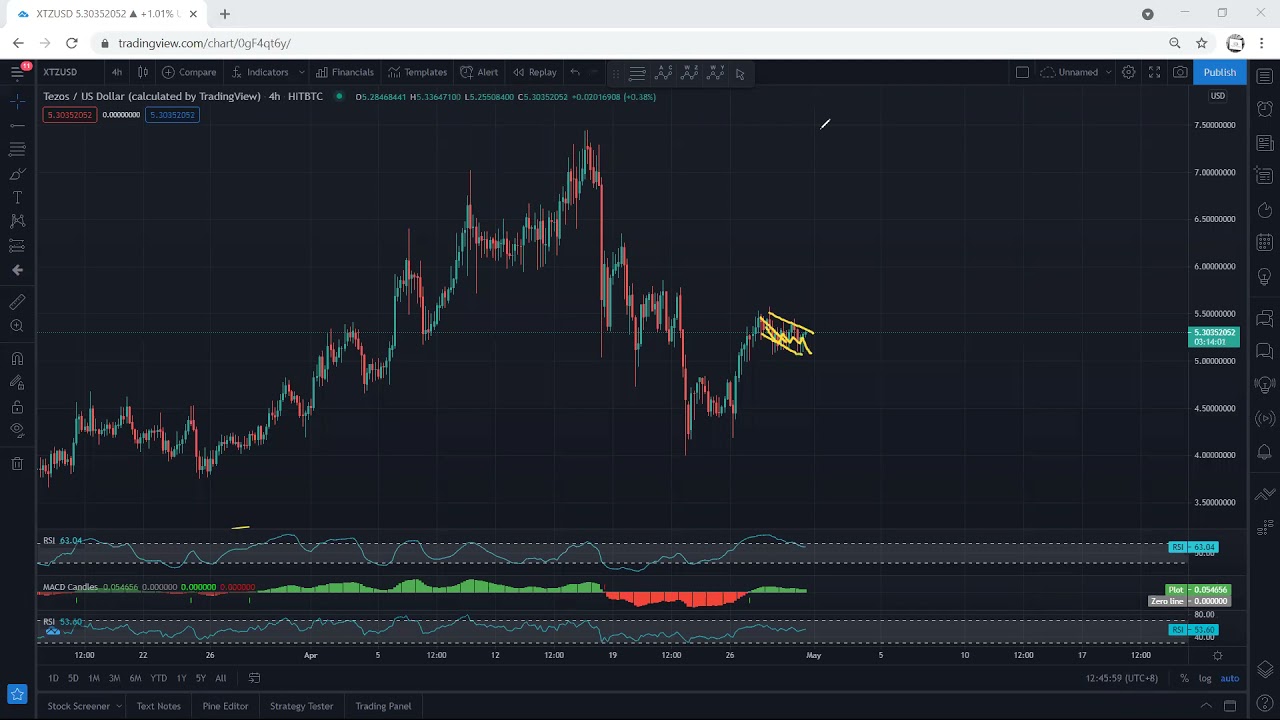The width and height of the screenshot is (1280, 720).
Task: Take a chart snapshot with camera icon
Action: click(1180, 72)
